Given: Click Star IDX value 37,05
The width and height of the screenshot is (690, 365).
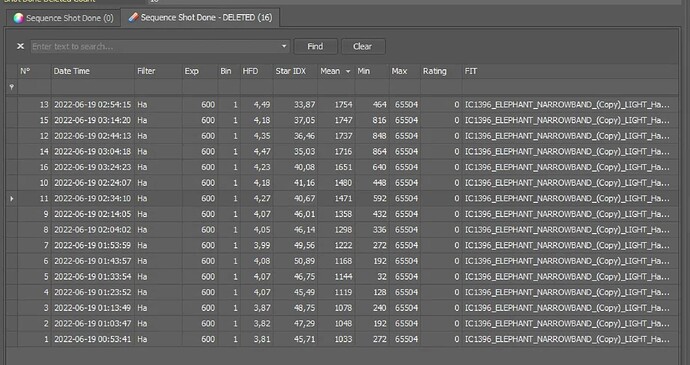Looking at the screenshot, I should pyautogui.click(x=305, y=120).
